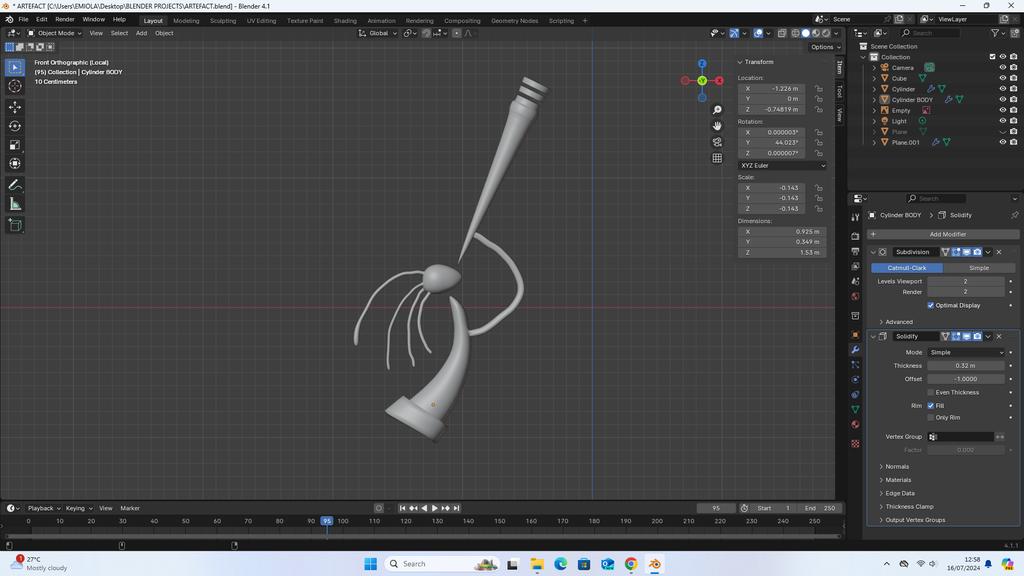The image size is (1024, 576).
Task: Expand the Cylinder BODY tree item
Action: (874, 100)
